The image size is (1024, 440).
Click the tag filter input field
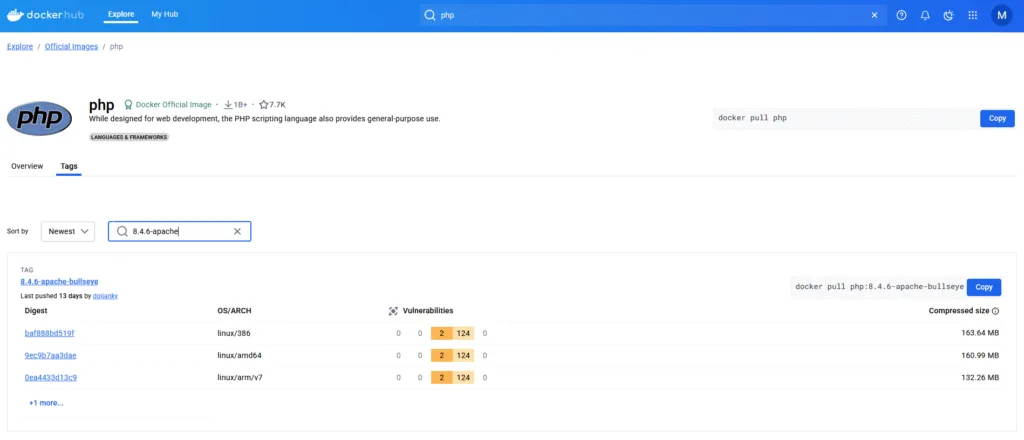coord(180,231)
